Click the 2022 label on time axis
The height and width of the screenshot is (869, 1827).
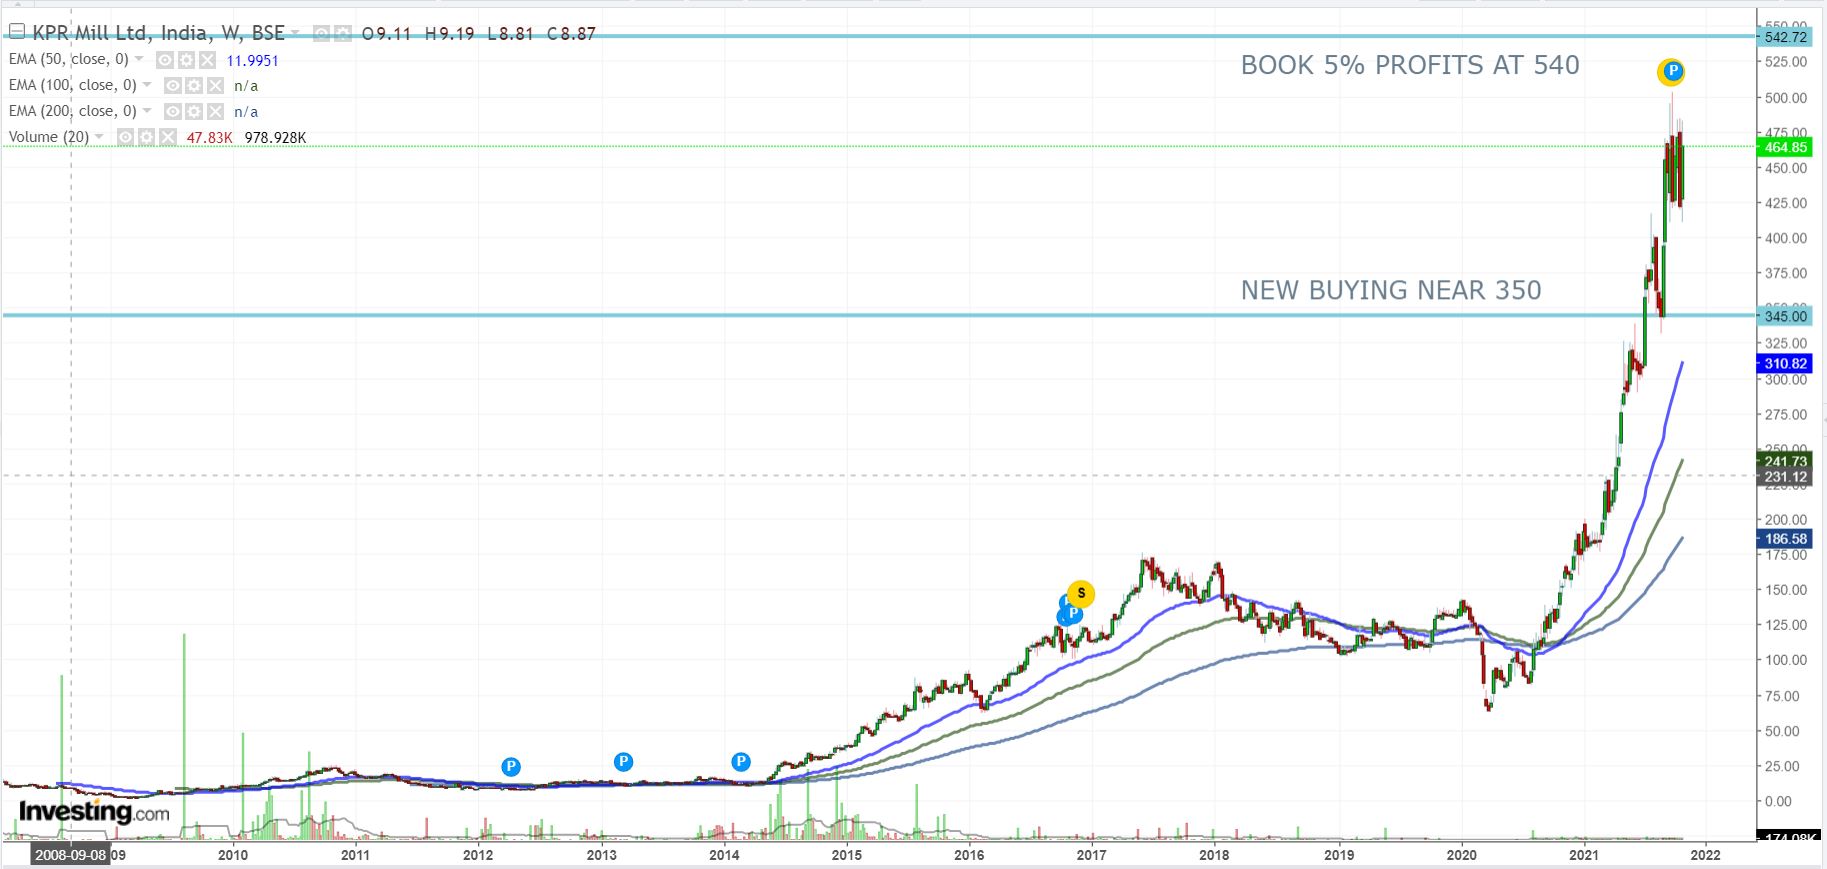pos(1706,855)
